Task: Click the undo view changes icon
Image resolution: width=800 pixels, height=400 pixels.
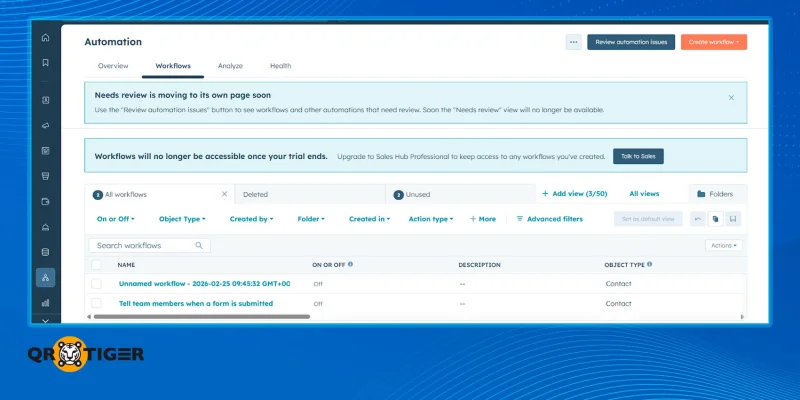Action: [698, 219]
